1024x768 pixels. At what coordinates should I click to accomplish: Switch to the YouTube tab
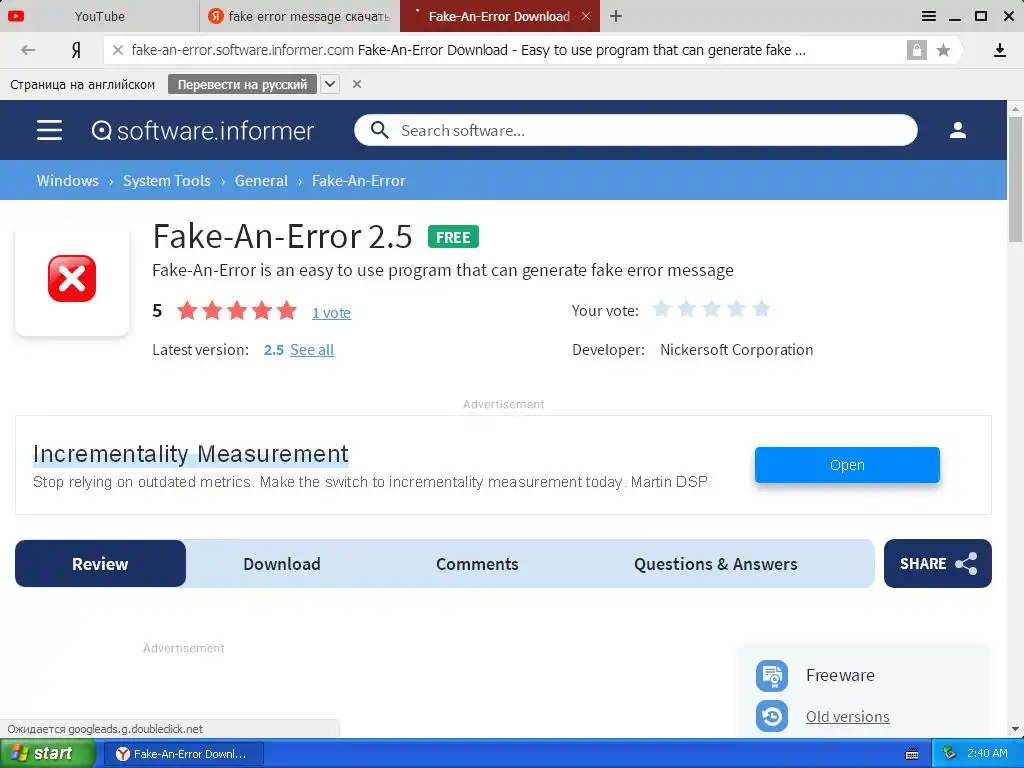(x=99, y=16)
